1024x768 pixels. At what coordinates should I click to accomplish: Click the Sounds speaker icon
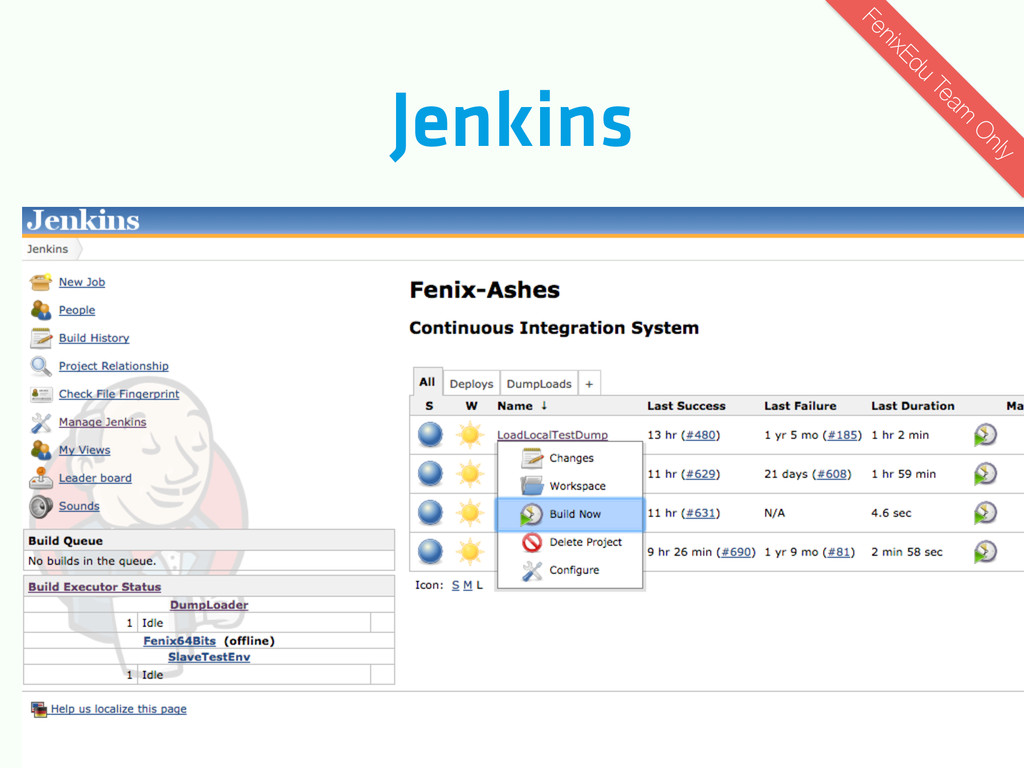coord(40,506)
